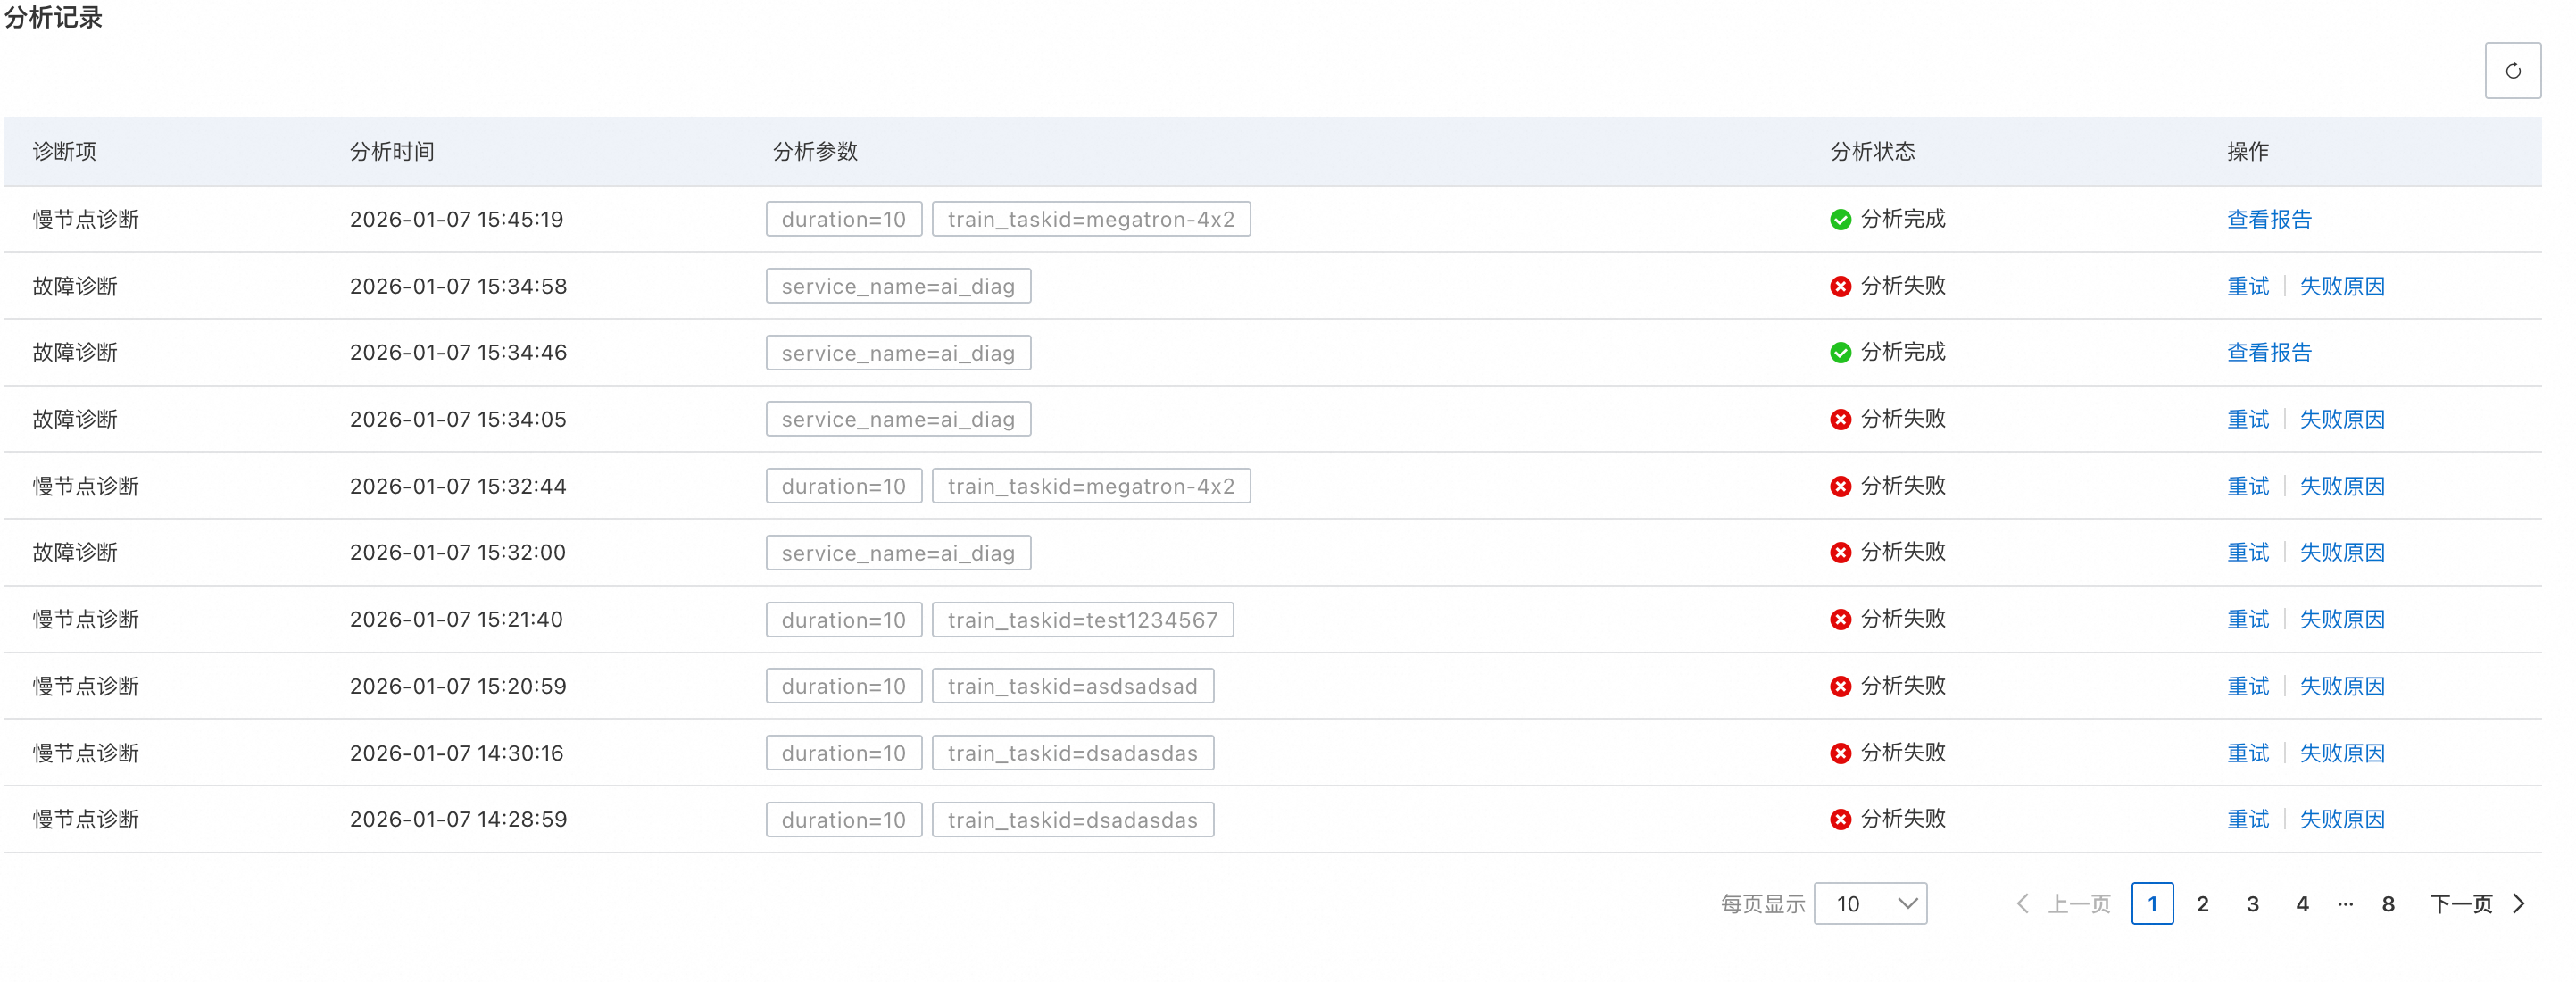
Task: Click red failed icon for 14:28:59 record
Action: pyautogui.click(x=1840, y=820)
